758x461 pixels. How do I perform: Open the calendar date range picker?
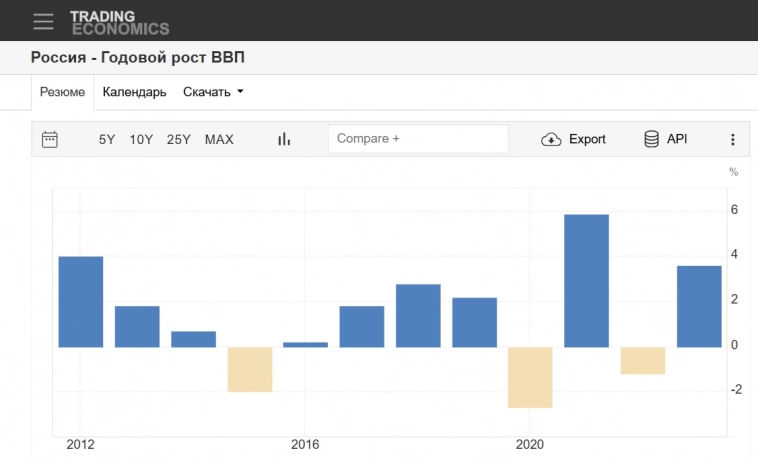pos(50,140)
